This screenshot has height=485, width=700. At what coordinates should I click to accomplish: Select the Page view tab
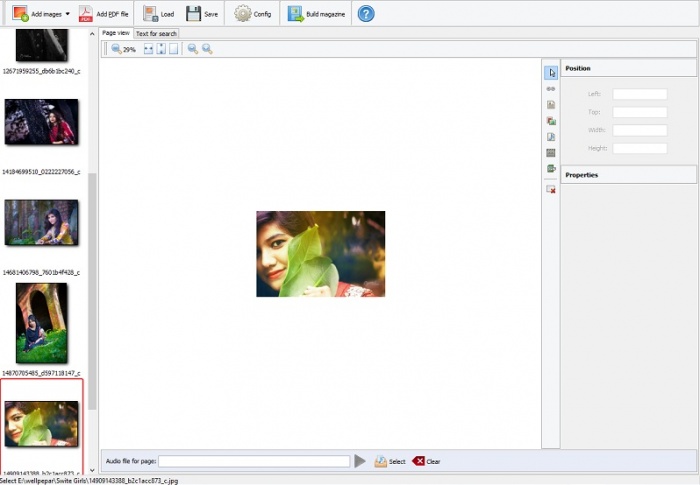pyautogui.click(x=116, y=33)
